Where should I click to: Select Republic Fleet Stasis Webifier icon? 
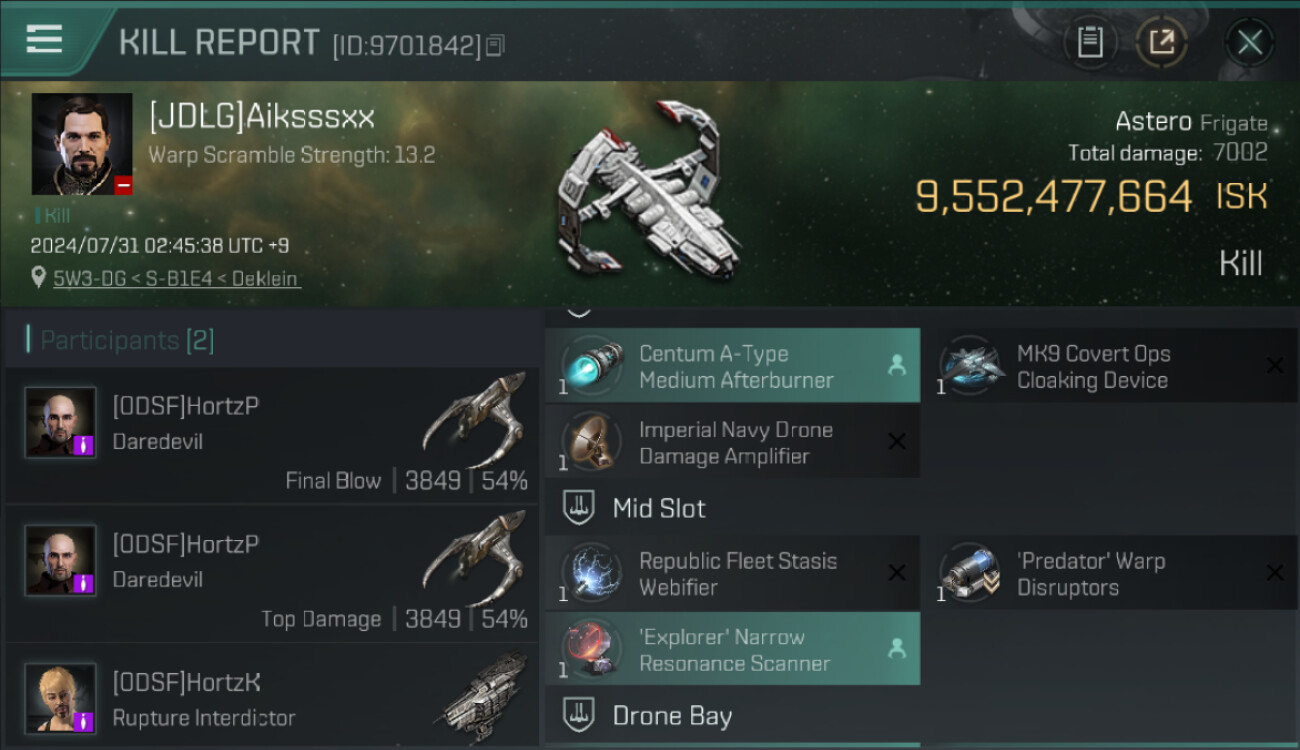[591, 574]
